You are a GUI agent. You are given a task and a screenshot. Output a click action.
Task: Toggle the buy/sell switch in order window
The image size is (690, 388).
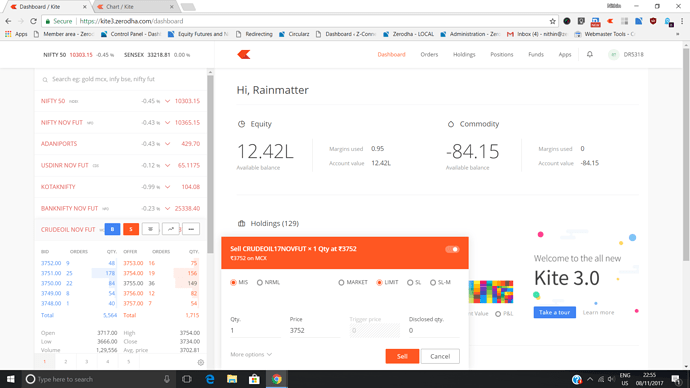[x=452, y=249]
